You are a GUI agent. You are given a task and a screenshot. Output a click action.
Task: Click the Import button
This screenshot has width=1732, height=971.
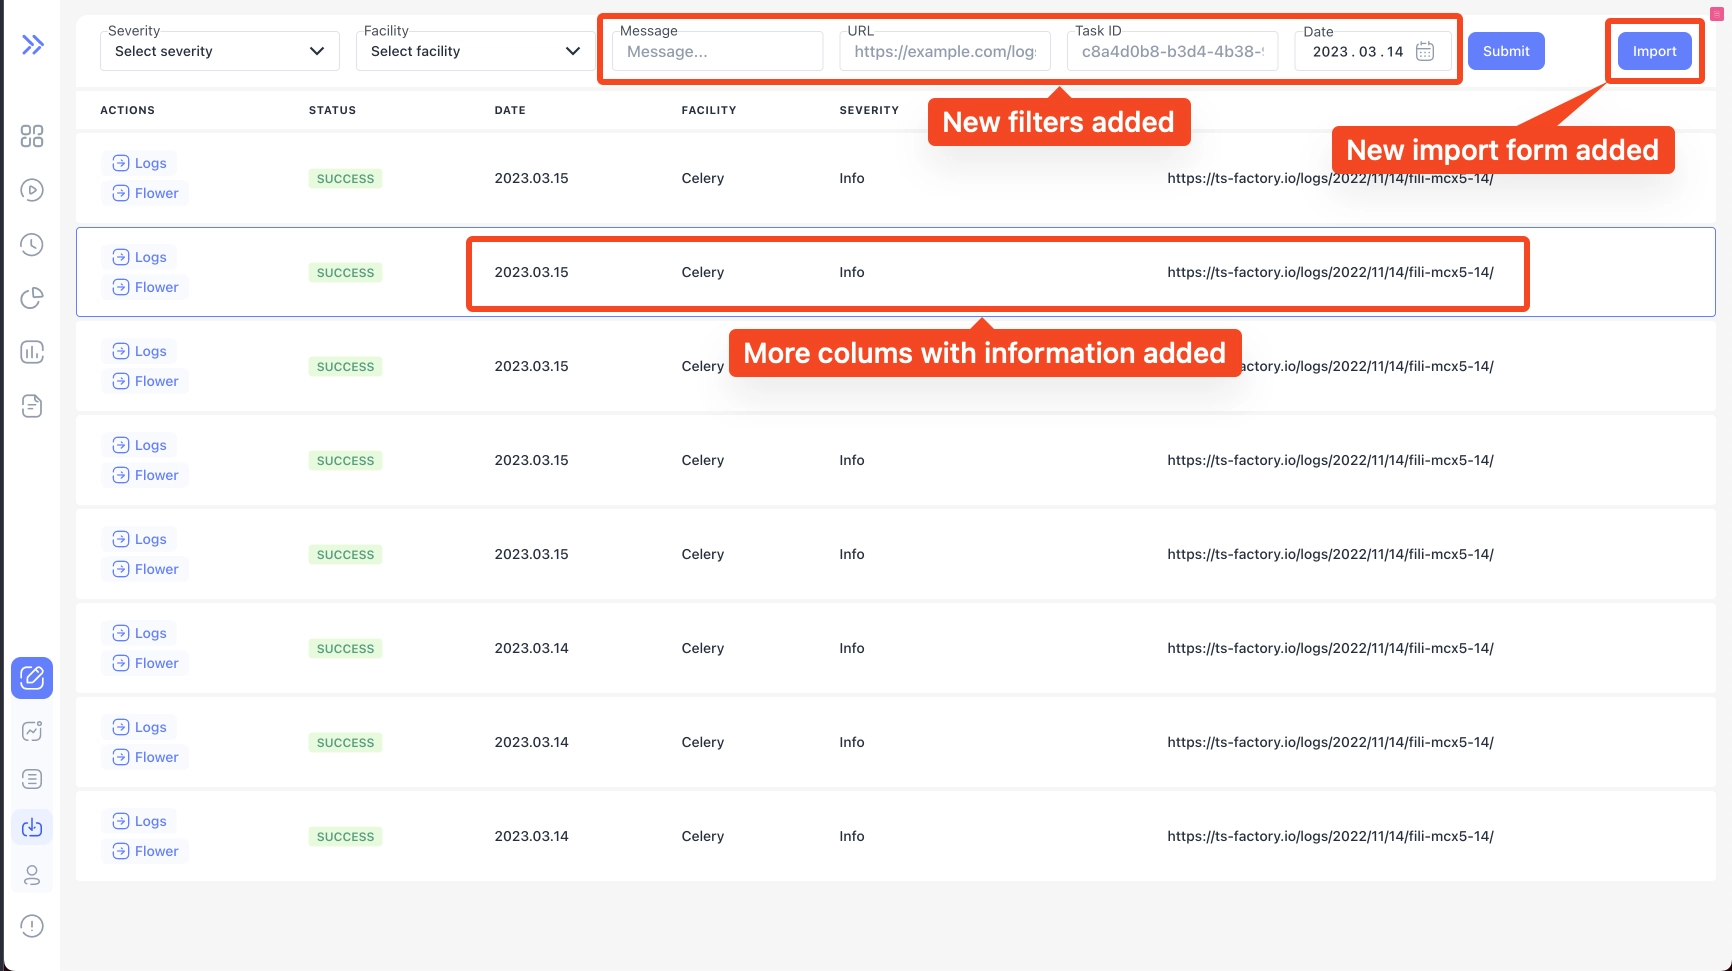point(1654,51)
